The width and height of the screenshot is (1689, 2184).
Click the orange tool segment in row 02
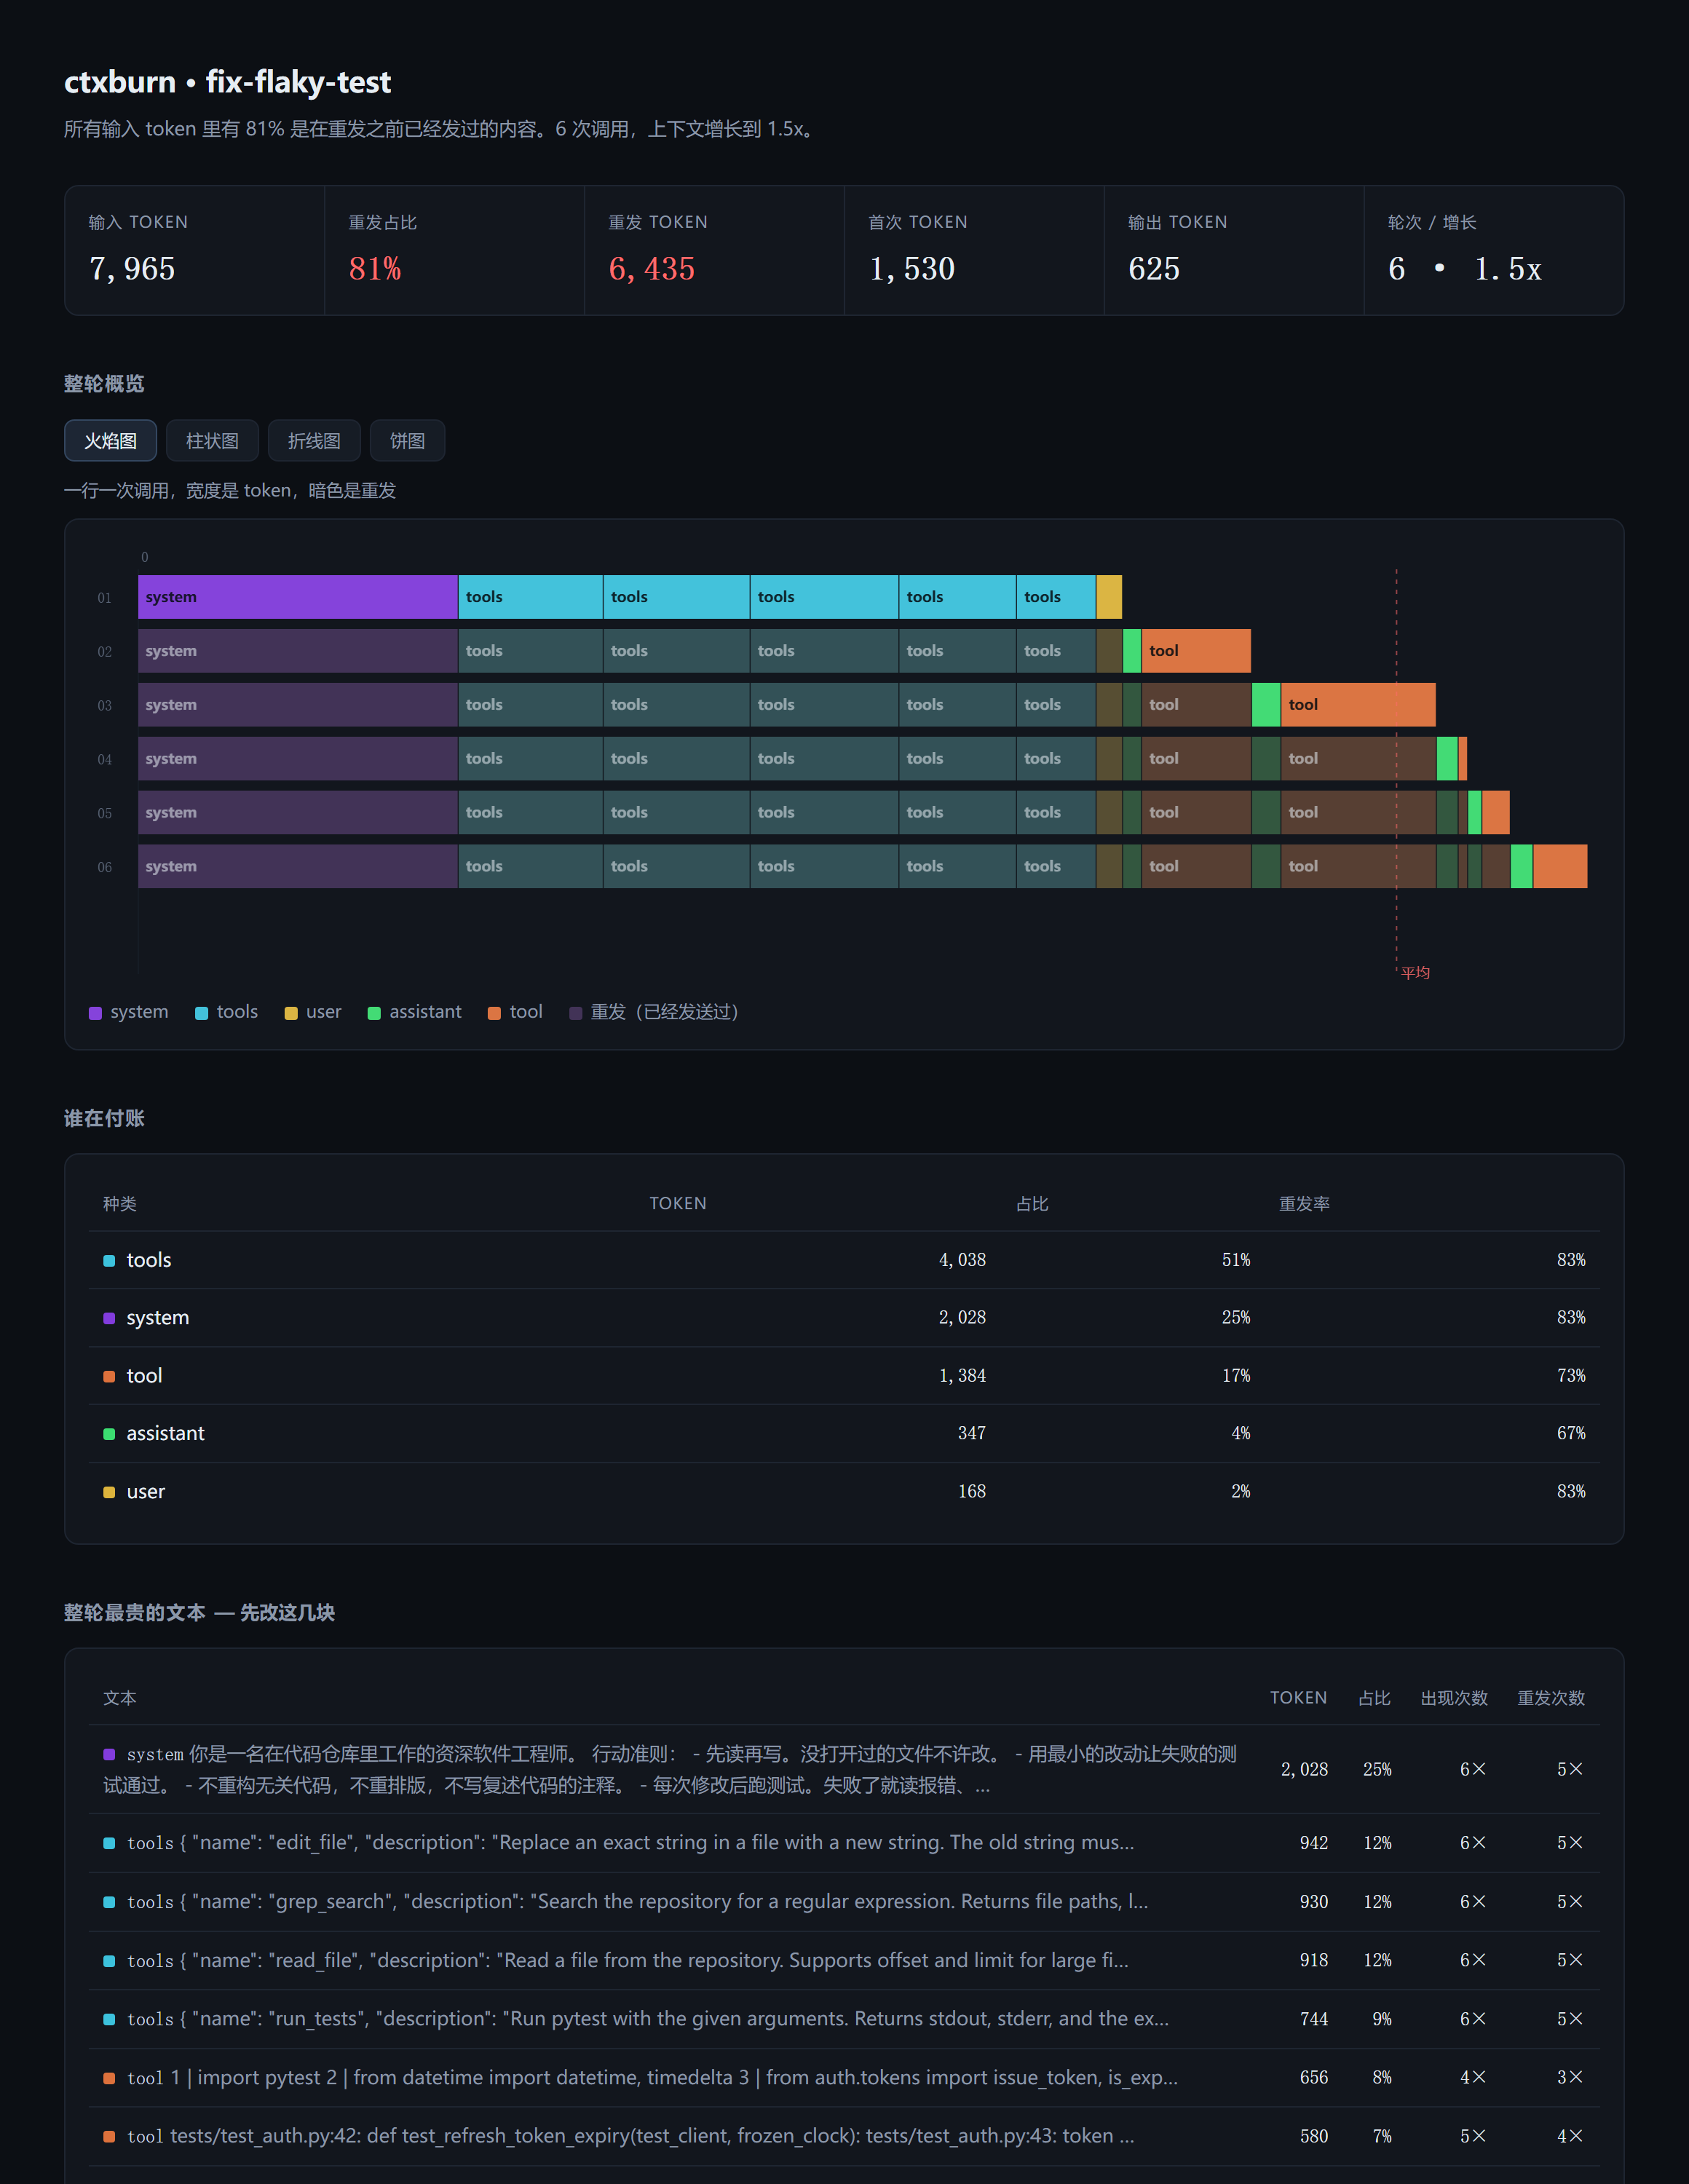(x=1196, y=651)
